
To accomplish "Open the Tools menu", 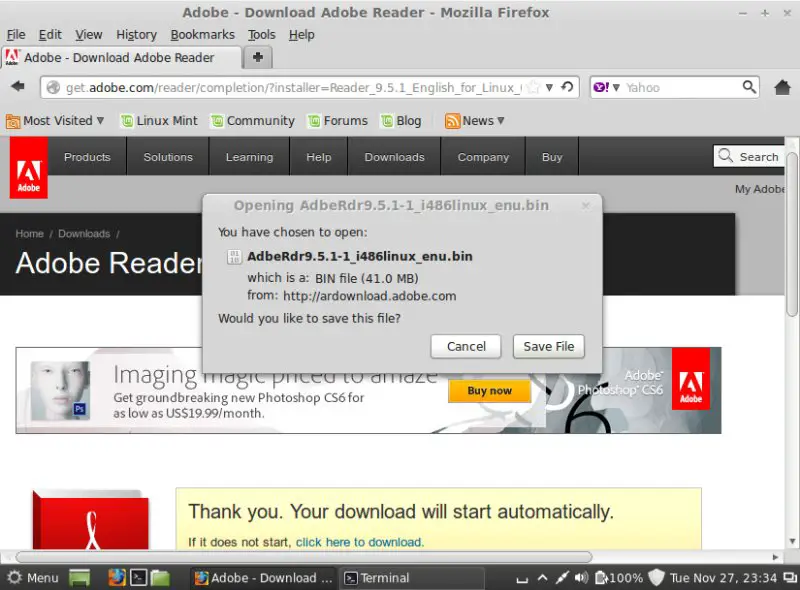I will [x=262, y=35].
